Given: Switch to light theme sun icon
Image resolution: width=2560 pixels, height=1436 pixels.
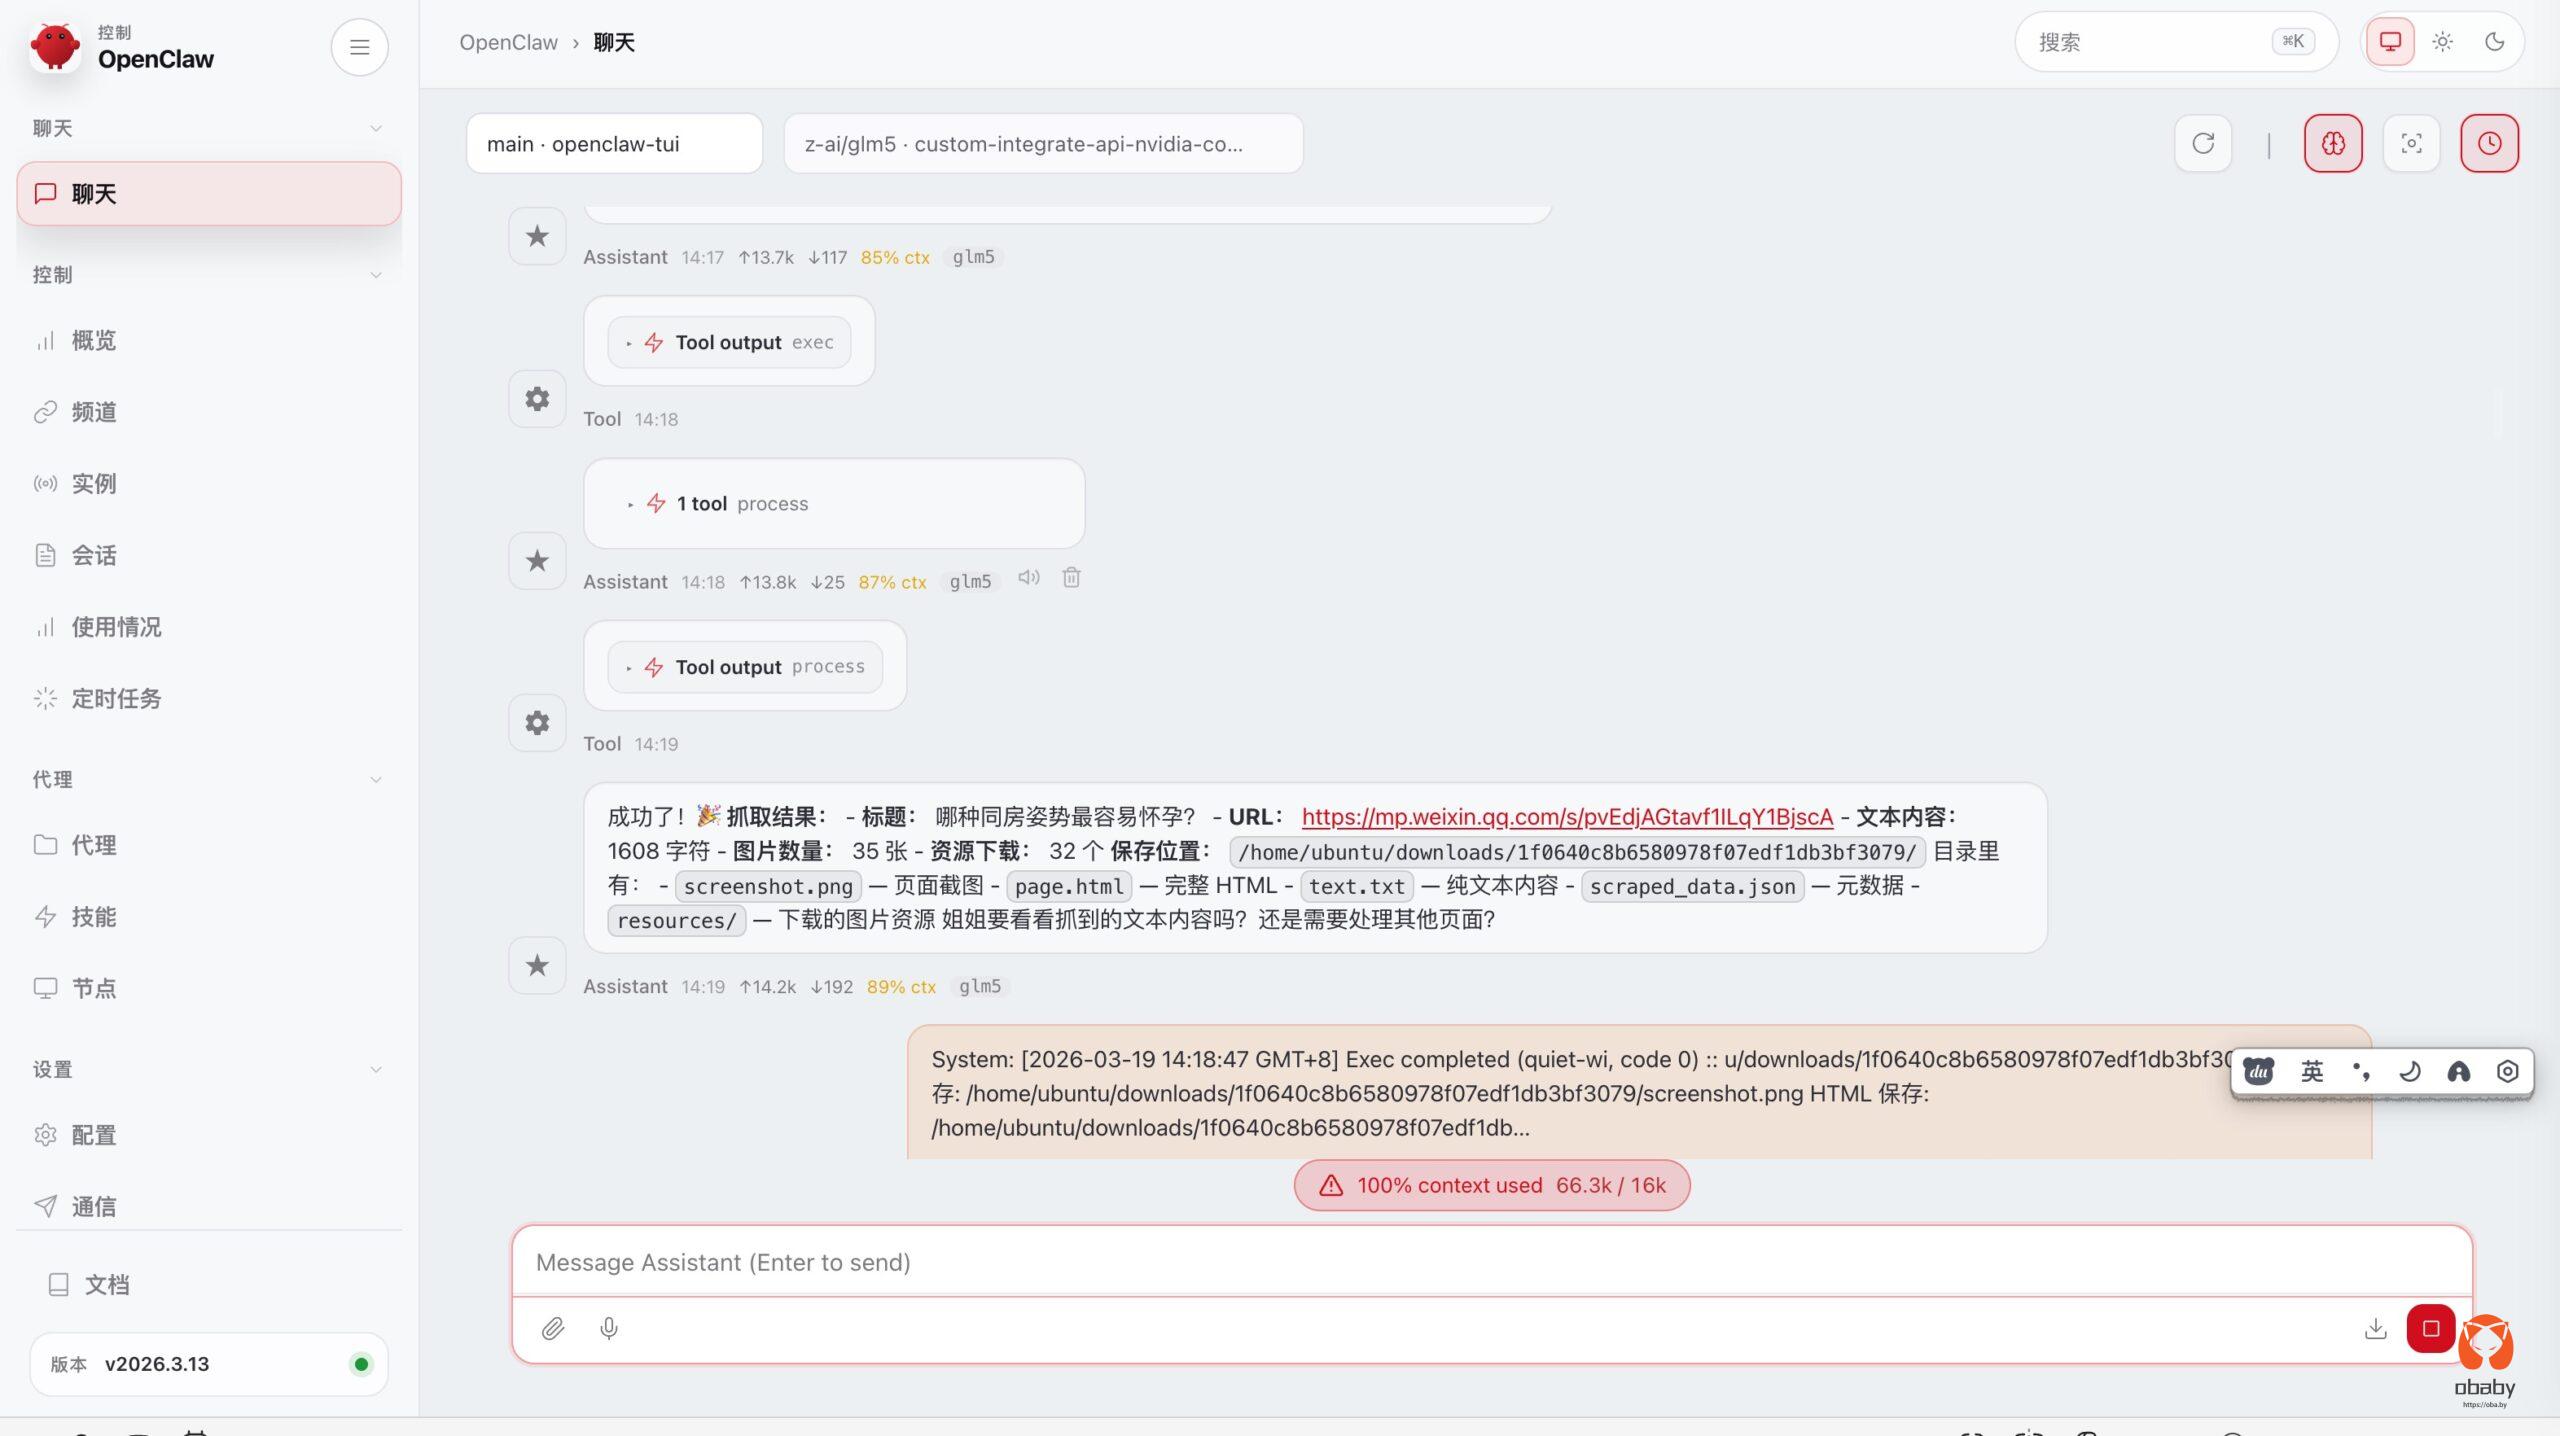Looking at the screenshot, I should tap(2442, 42).
